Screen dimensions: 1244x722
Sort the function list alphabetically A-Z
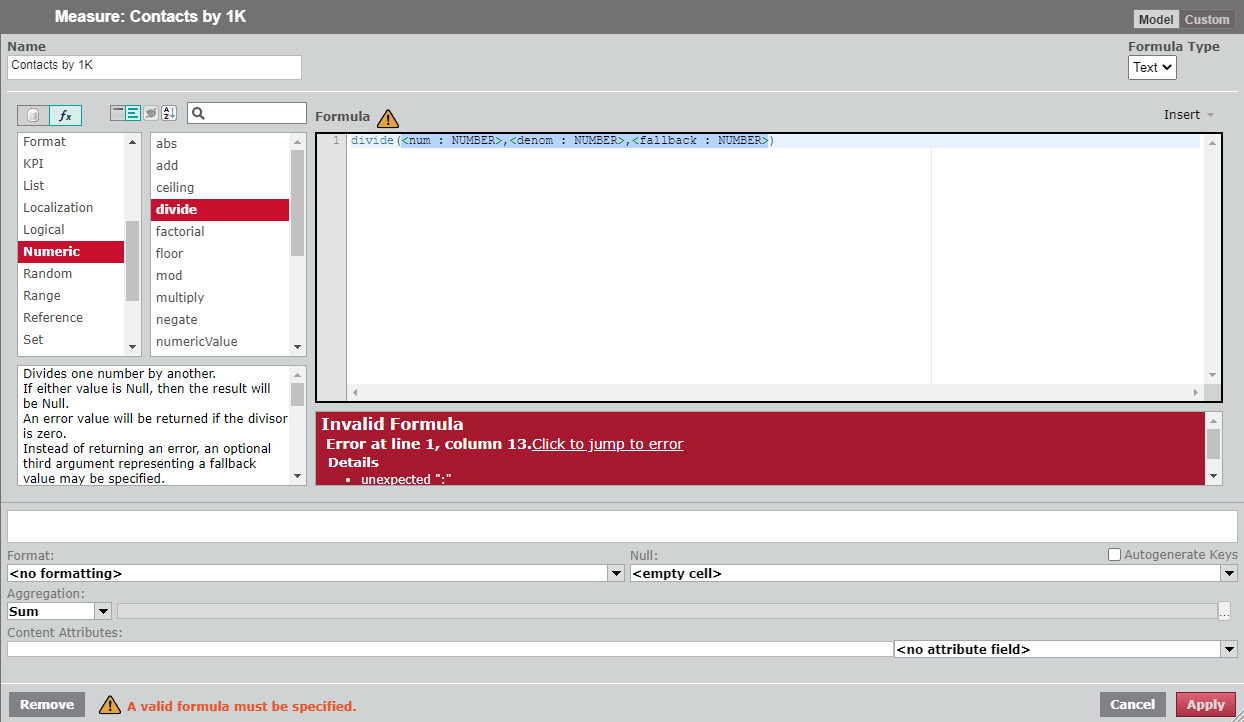[x=168, y=113]
